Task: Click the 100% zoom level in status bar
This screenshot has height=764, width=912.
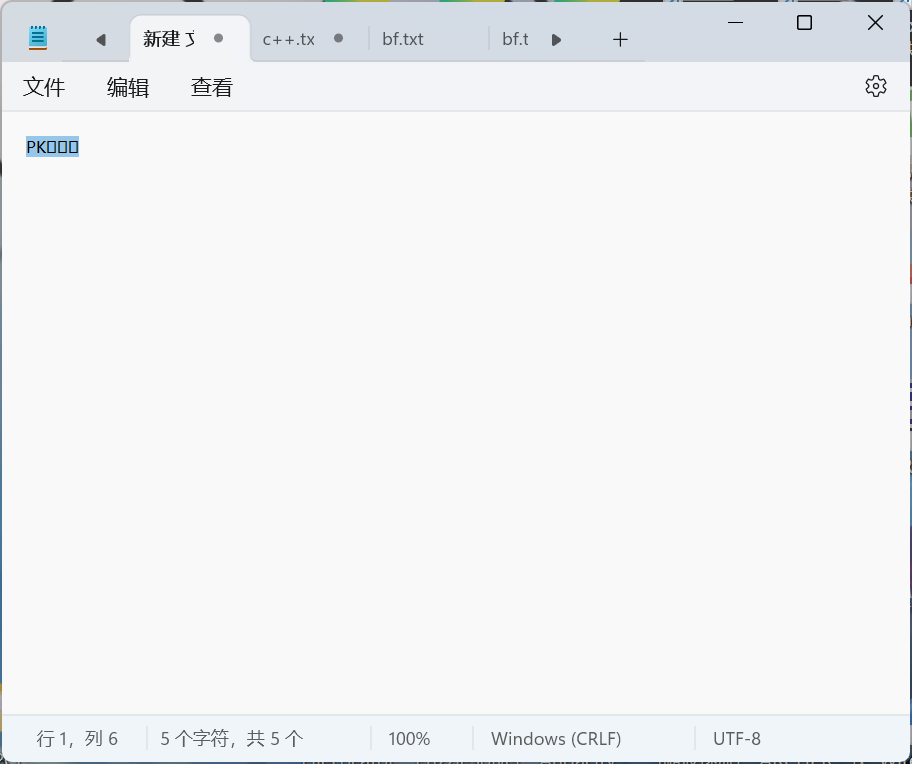Action: point(409,739)
